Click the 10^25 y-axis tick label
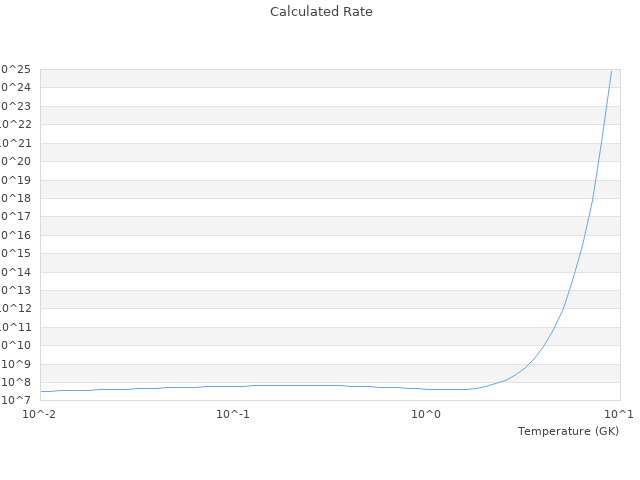Viewport: 640px width, 480px height. [x=16, y=69]
